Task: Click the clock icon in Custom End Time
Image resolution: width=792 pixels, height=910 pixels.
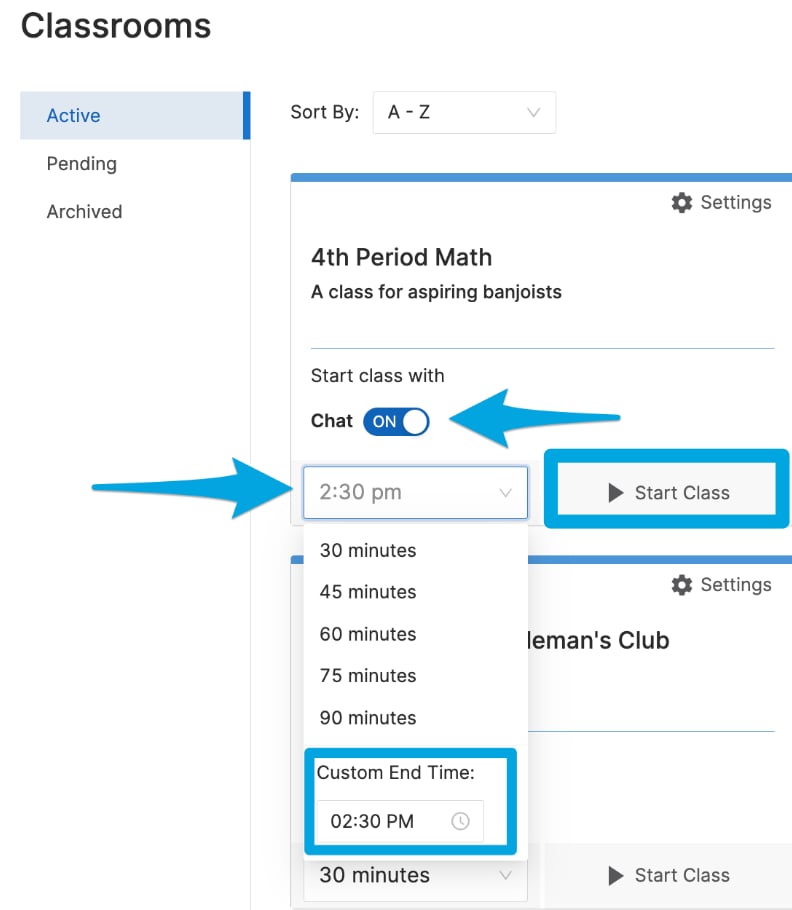Action: point(460,821)
